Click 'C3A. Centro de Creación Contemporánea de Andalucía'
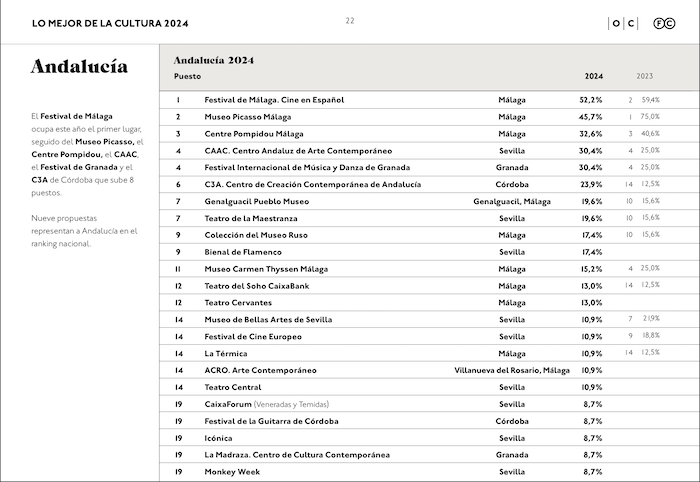This screenshot has height=482, width=700. pos(312,184)
